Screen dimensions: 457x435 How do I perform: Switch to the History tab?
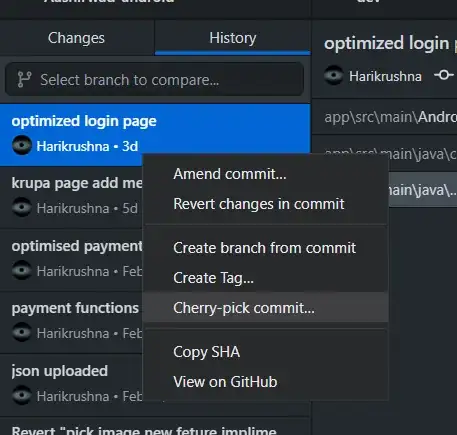click(233, 38)
